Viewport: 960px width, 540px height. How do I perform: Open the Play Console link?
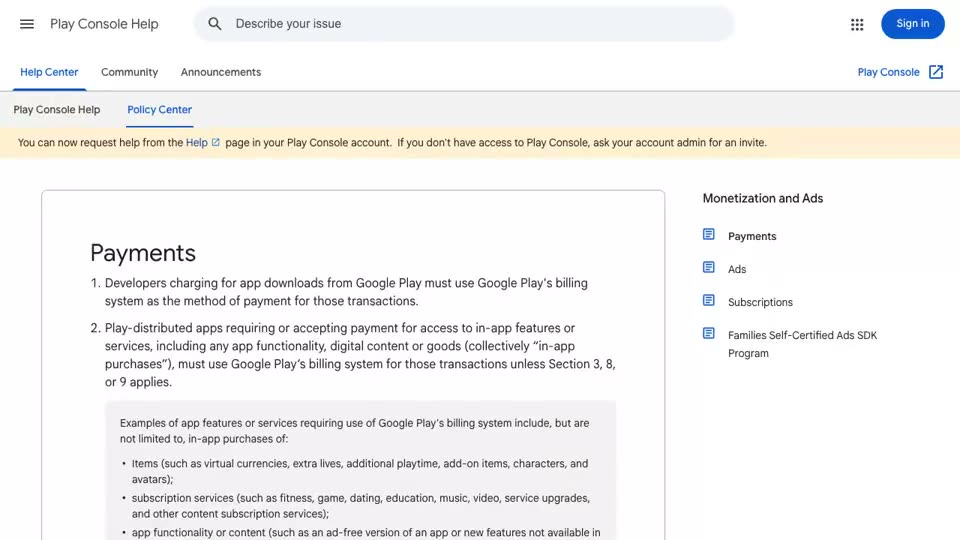coord(888,72)
